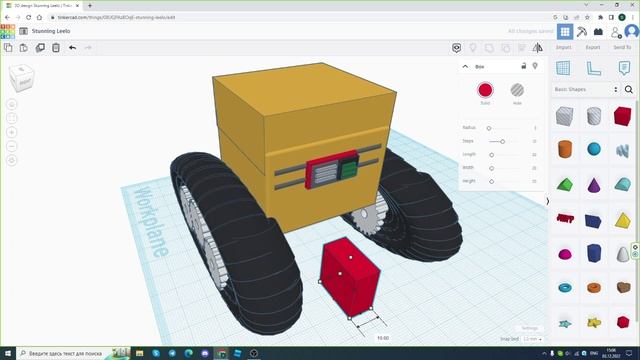This screenshot has height=360, width=640.
Task: Open the Blocks pickaxe mode
Action: coord(582,31)
